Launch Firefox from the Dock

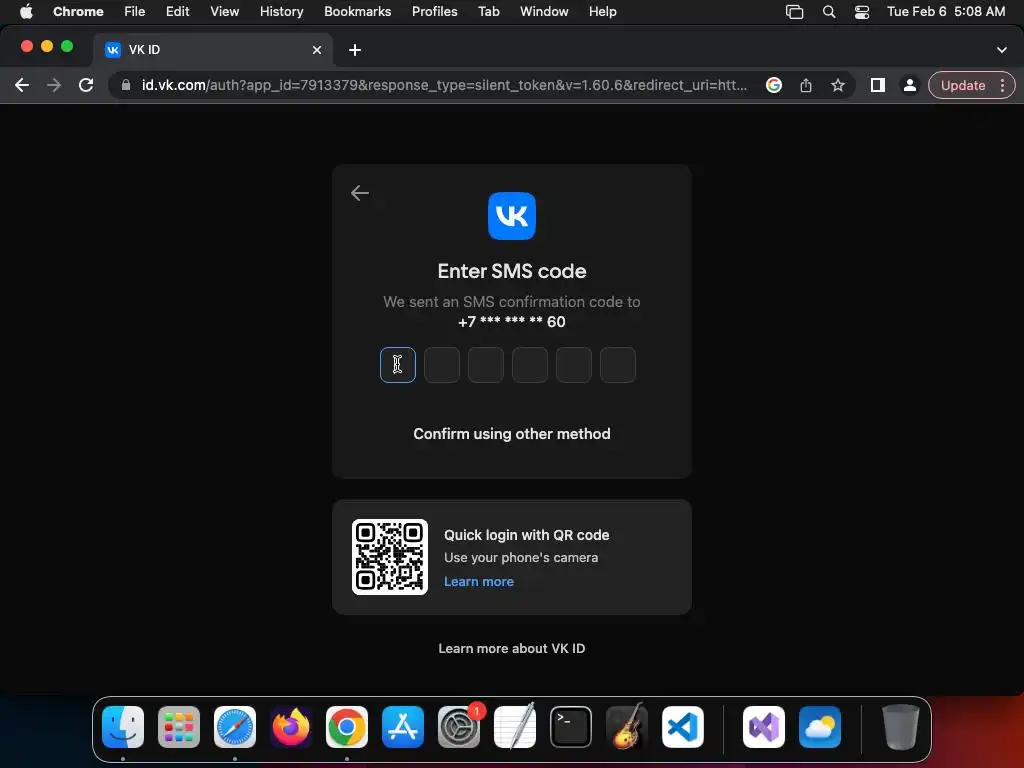pos(291,727)
